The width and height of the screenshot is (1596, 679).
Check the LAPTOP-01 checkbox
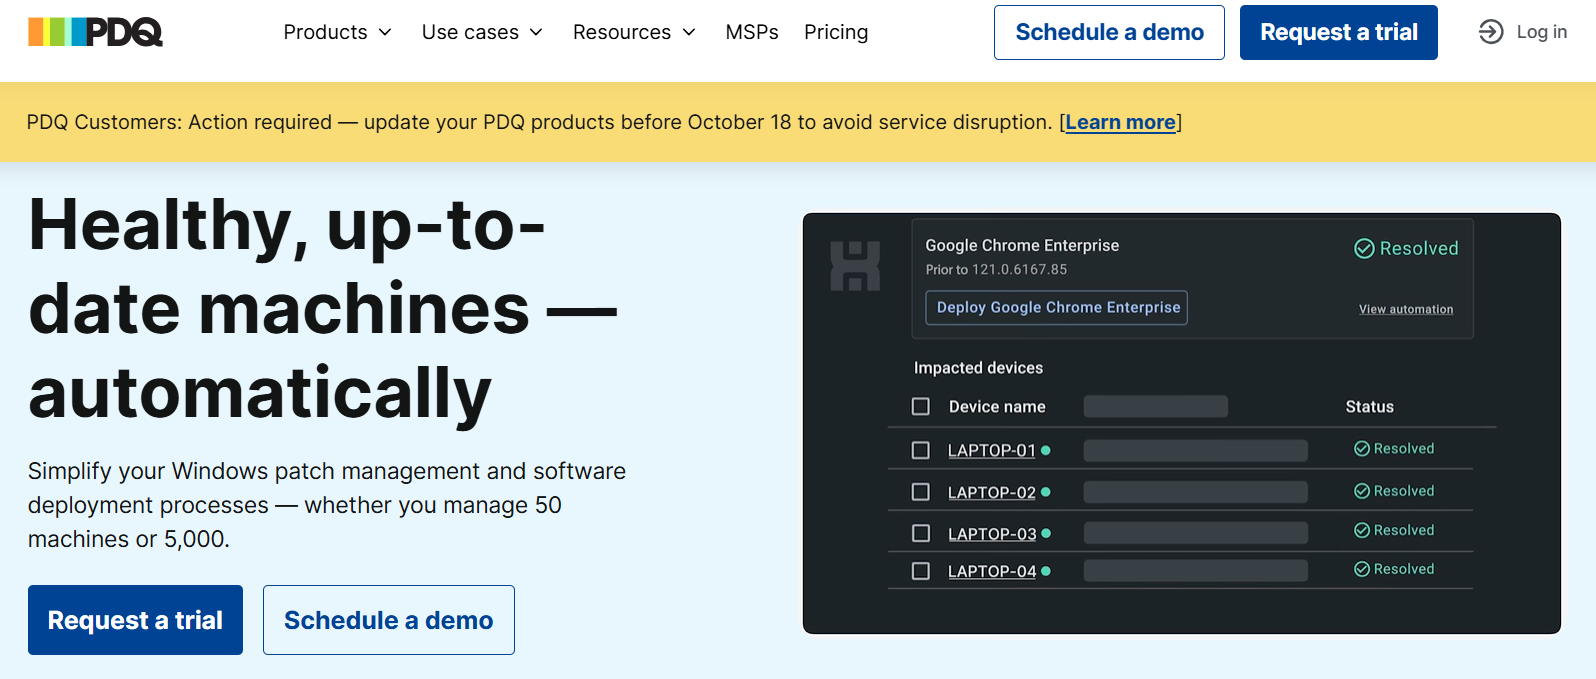pos(921,450)
